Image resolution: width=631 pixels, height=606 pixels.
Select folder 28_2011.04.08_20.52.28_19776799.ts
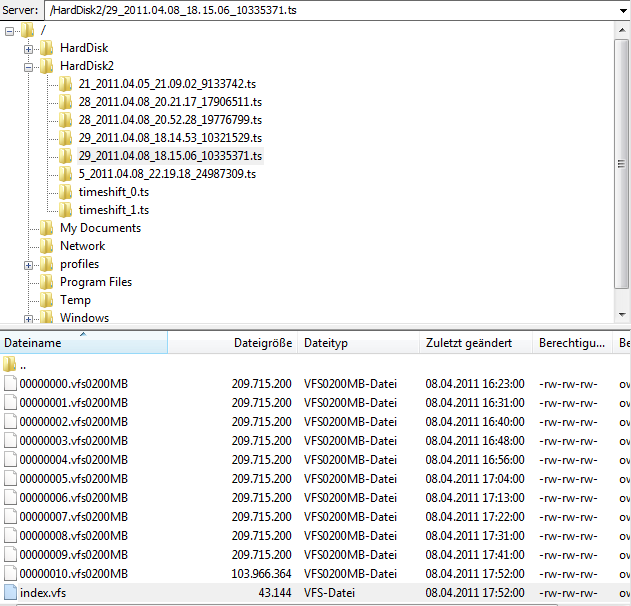point(170,120)
